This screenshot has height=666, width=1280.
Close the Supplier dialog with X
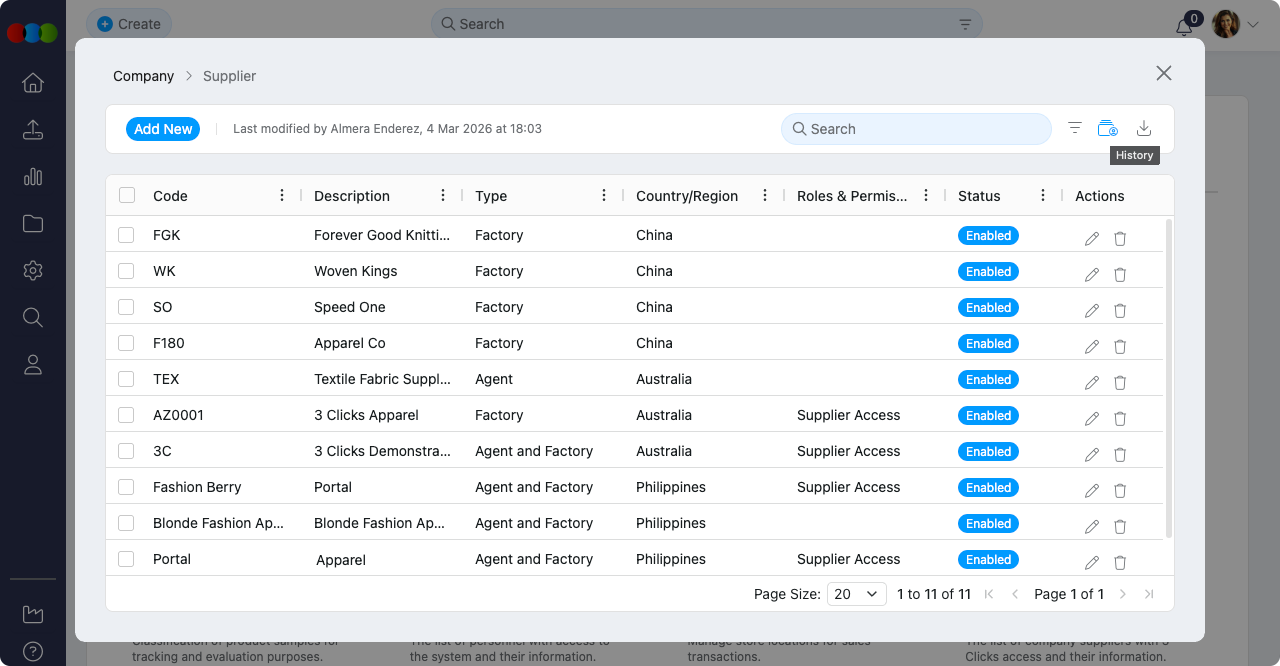1163,73
